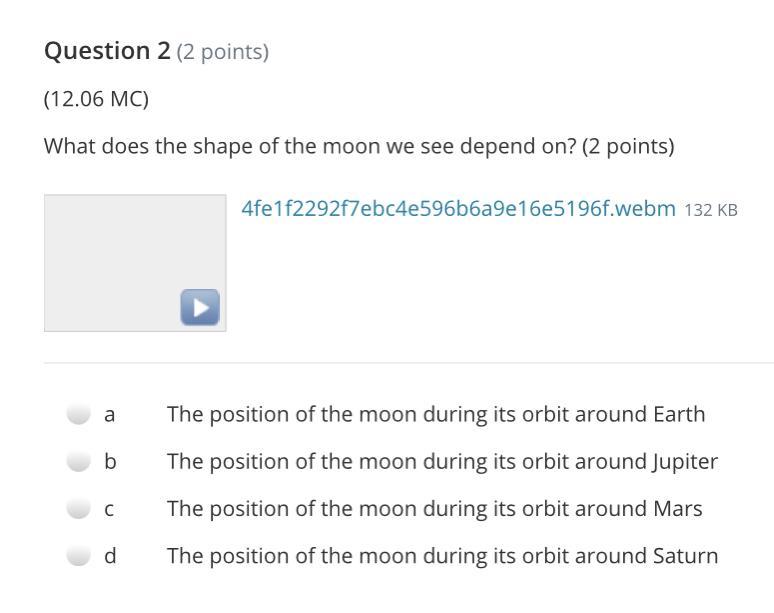Click the letter label "a" of first choice

[110, 414]
